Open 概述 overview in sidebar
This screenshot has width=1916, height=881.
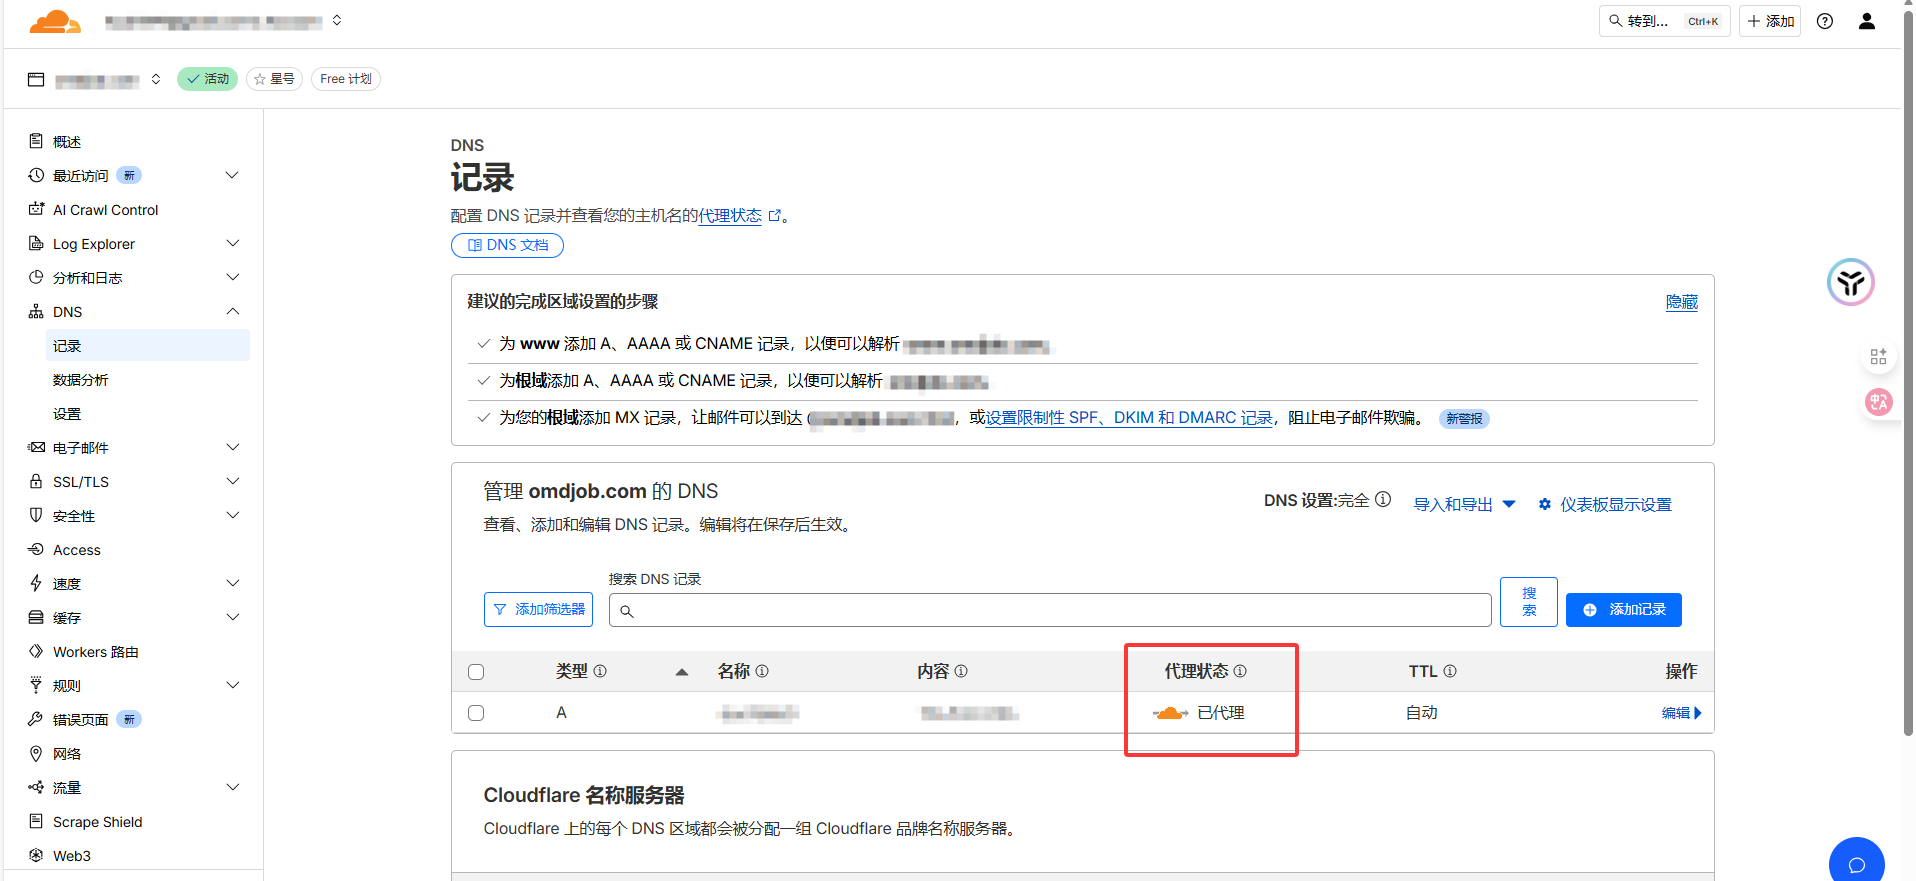(67, 142)
